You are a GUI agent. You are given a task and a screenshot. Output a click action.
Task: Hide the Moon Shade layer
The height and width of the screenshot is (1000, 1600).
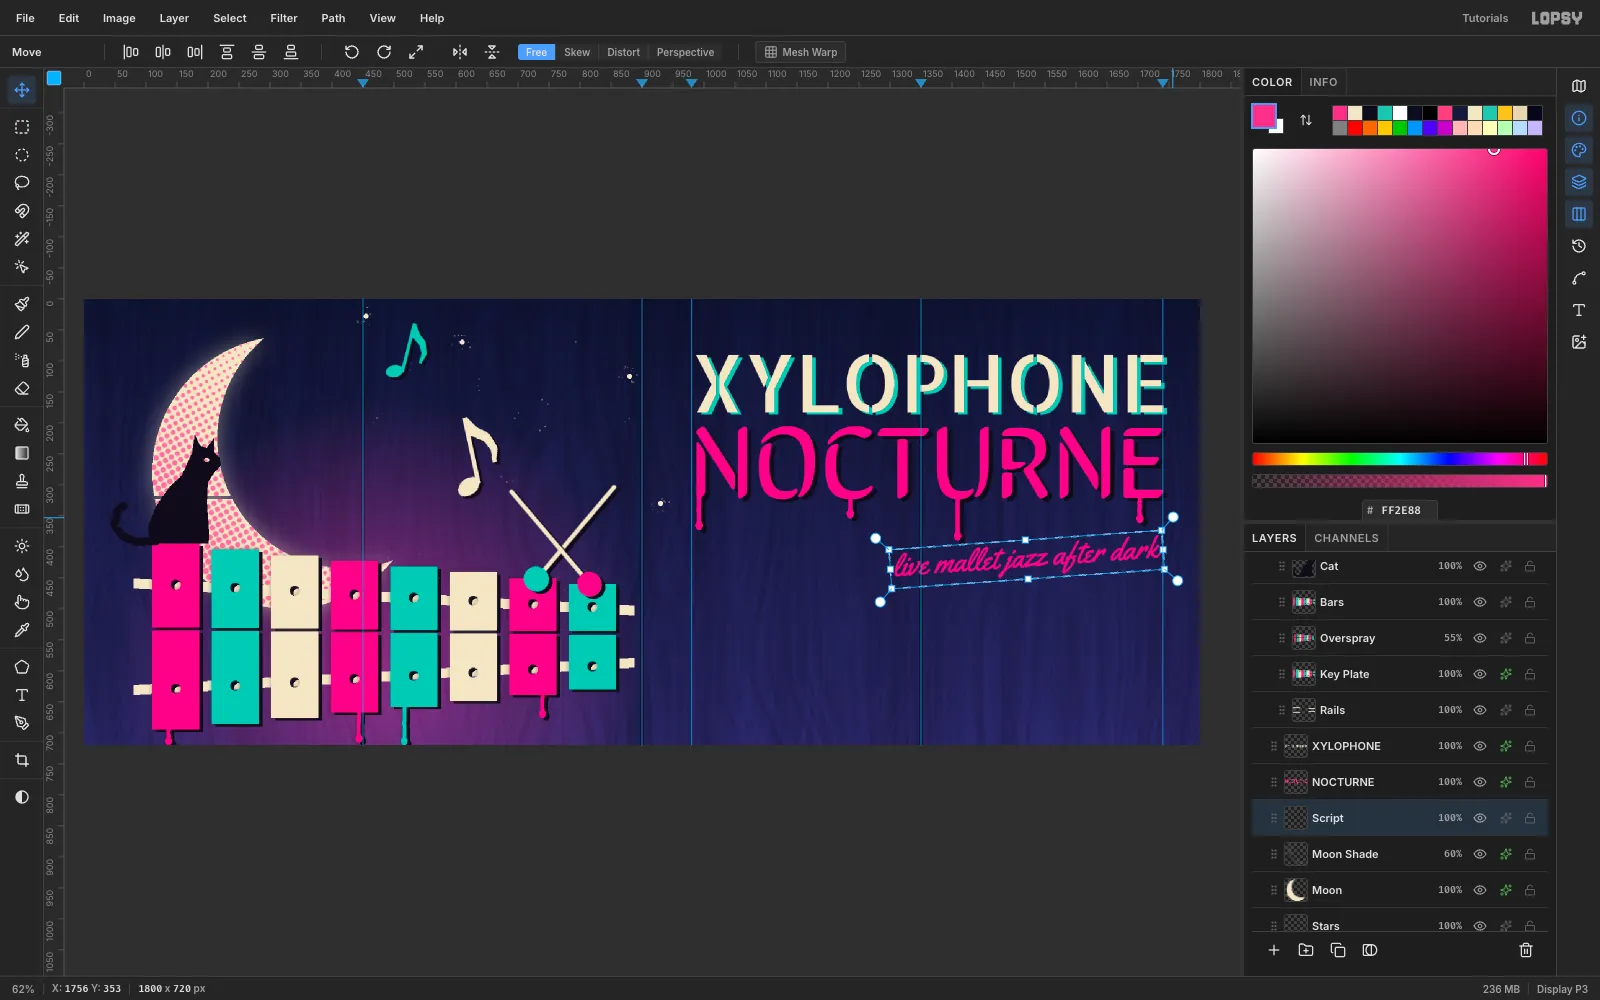[1480, 854]
